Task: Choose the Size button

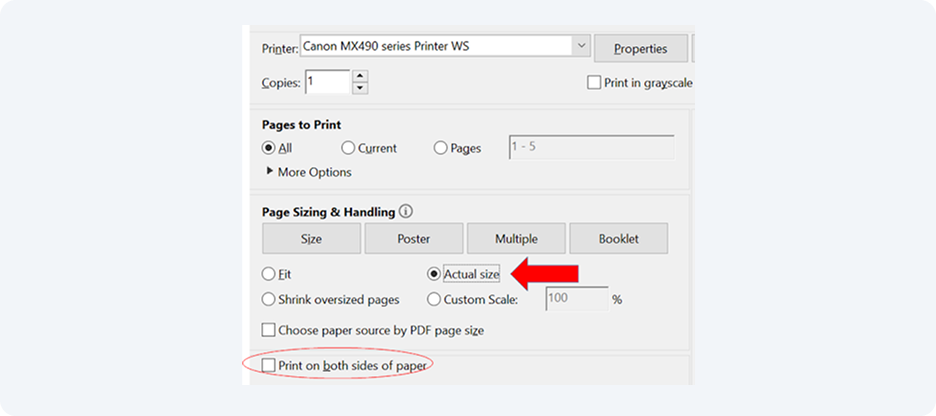Action: click(311, 239)
